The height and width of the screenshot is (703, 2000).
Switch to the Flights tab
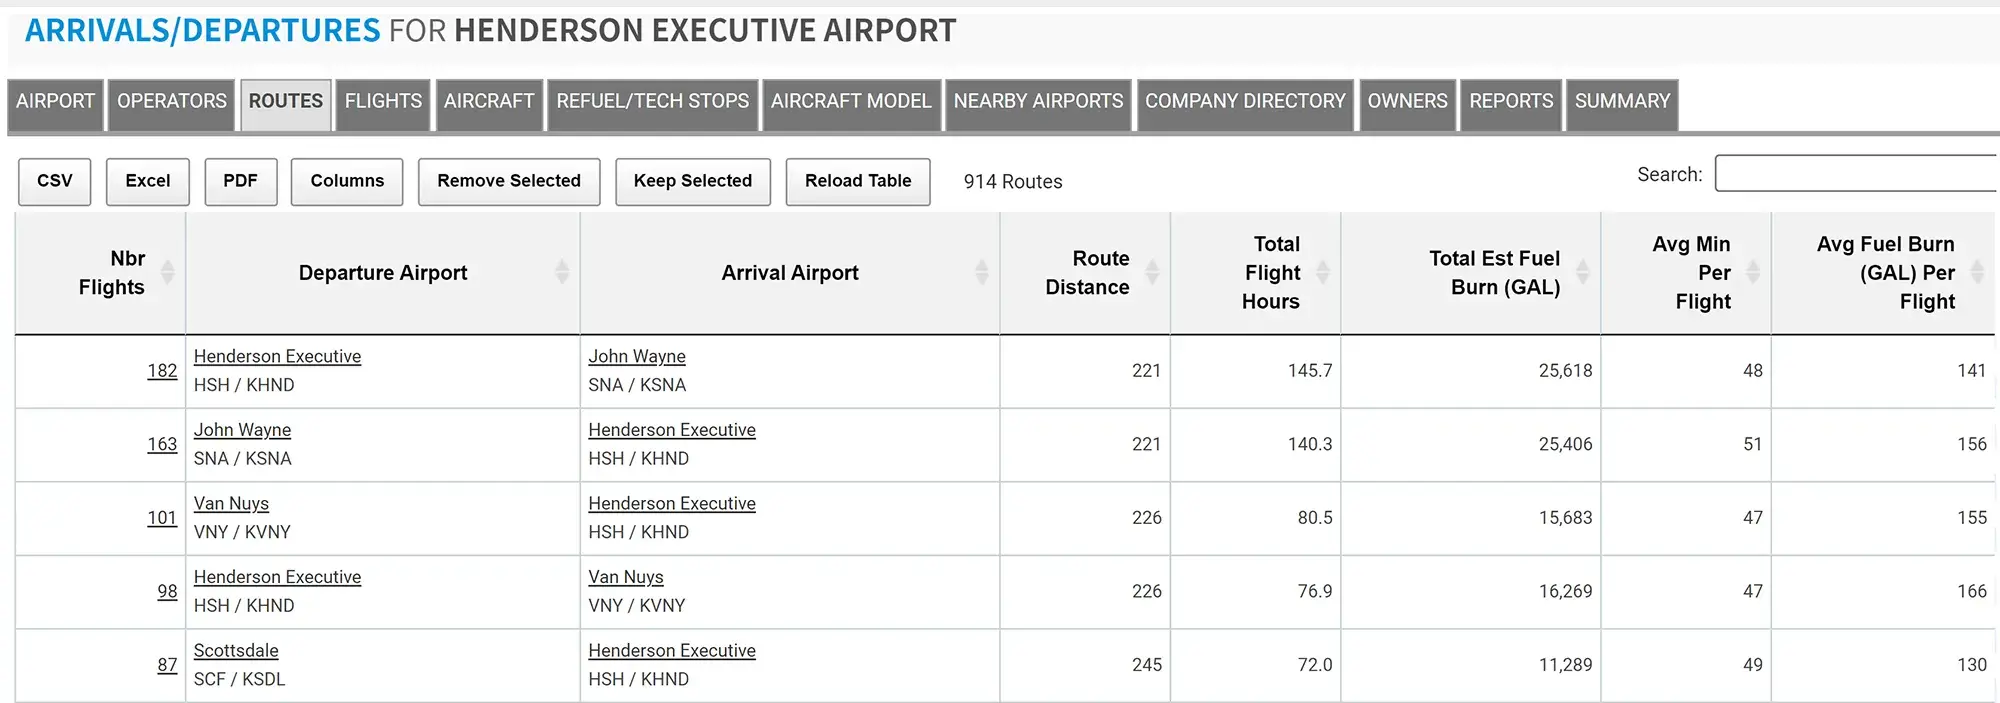coord(383,102)
